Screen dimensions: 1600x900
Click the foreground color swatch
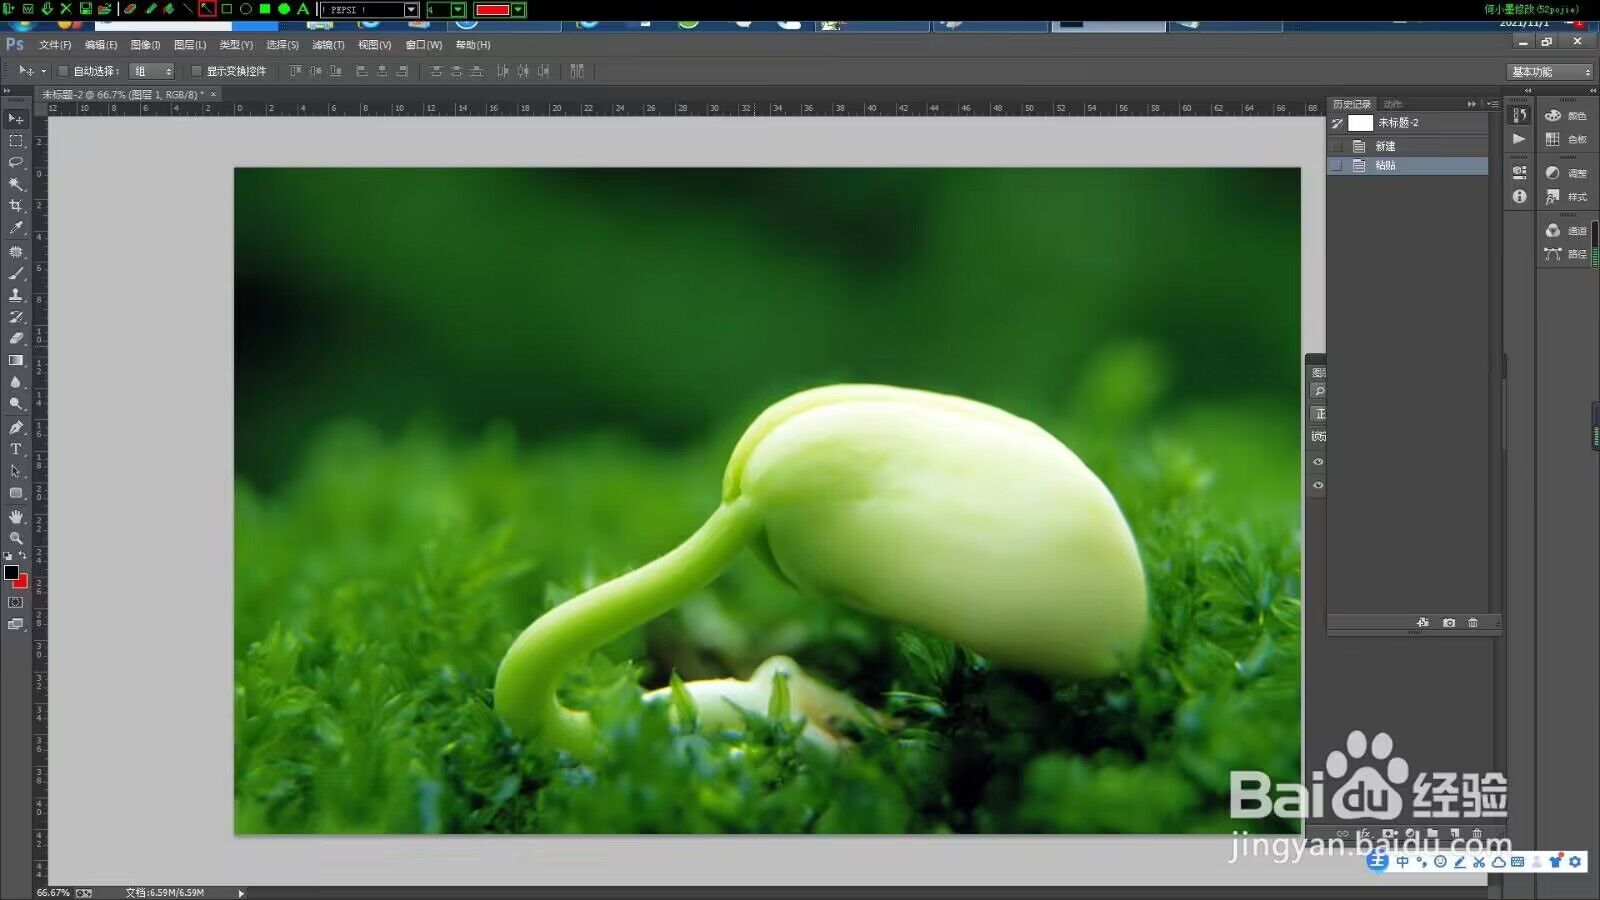[x=11, y=572]
